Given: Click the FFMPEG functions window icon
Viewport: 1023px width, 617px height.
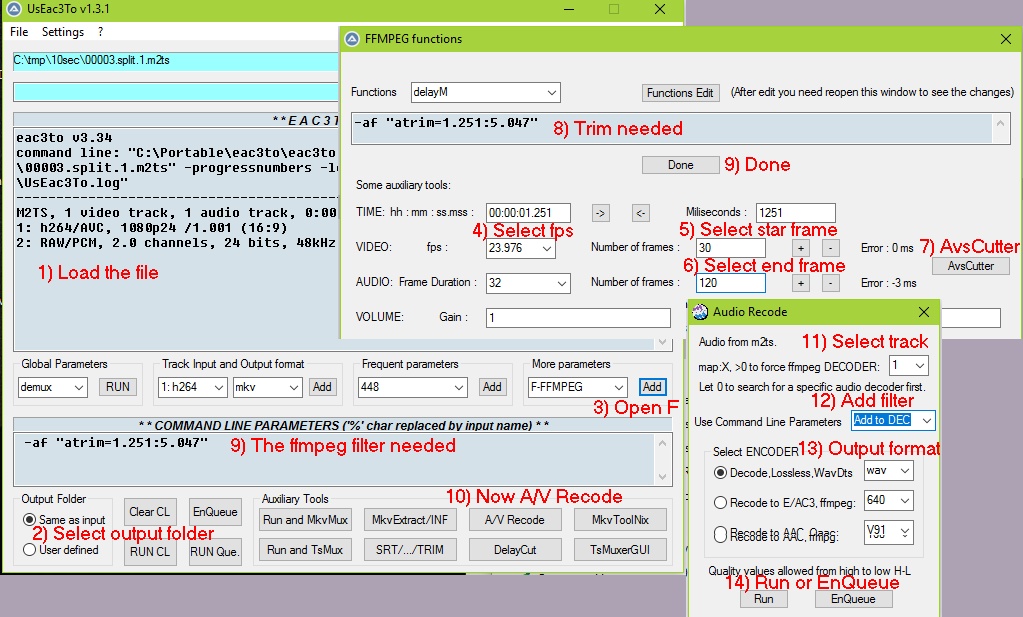Looking at the screenshot, I should (352, 38).
